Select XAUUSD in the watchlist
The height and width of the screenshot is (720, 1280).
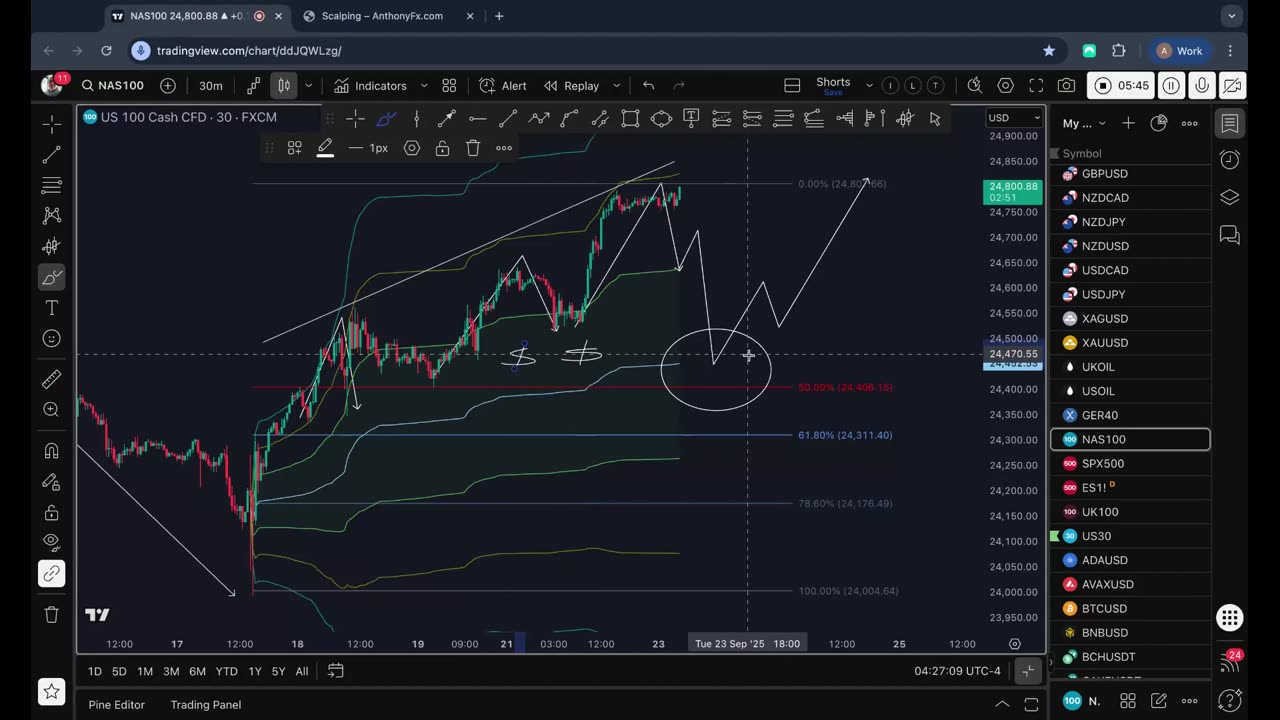pyautogui.click(x=1130, y=343)
